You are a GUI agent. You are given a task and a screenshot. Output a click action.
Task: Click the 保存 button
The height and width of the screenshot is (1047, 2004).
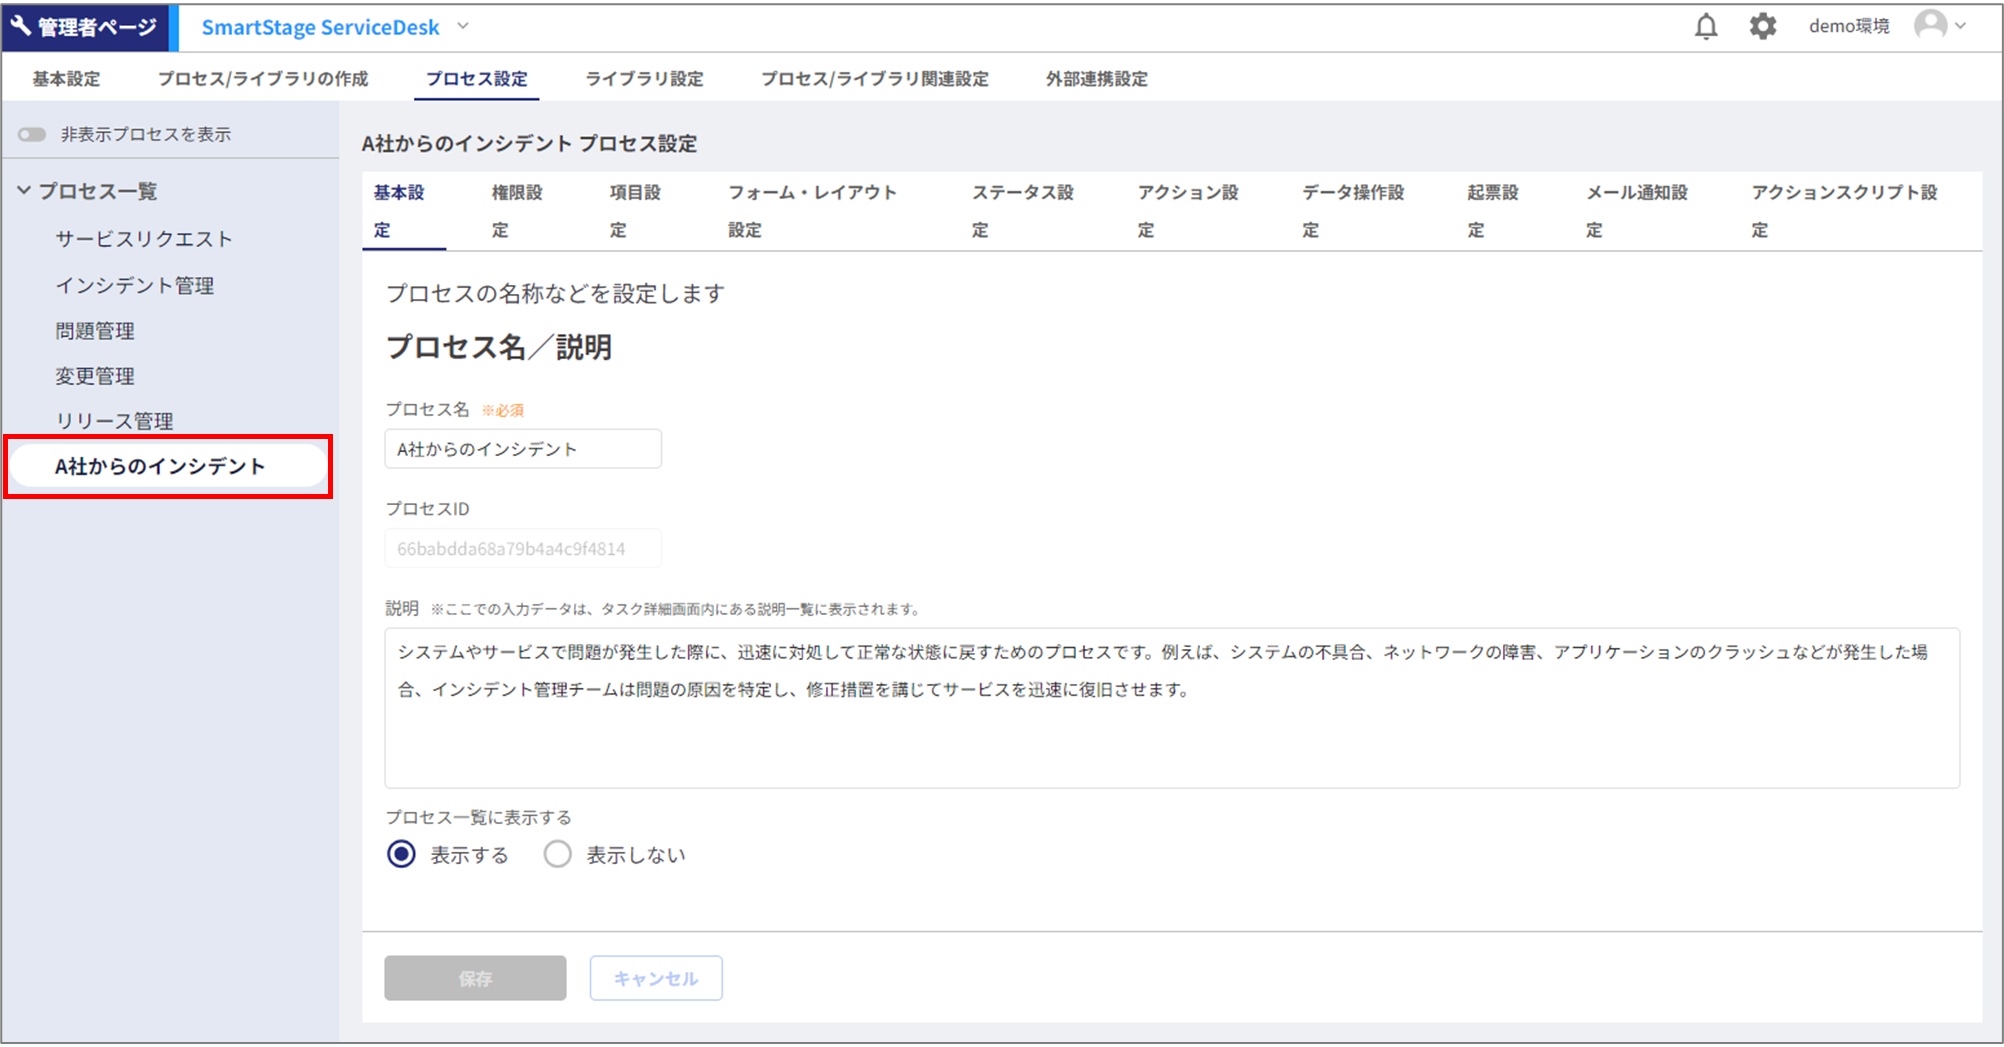[475, 978]
